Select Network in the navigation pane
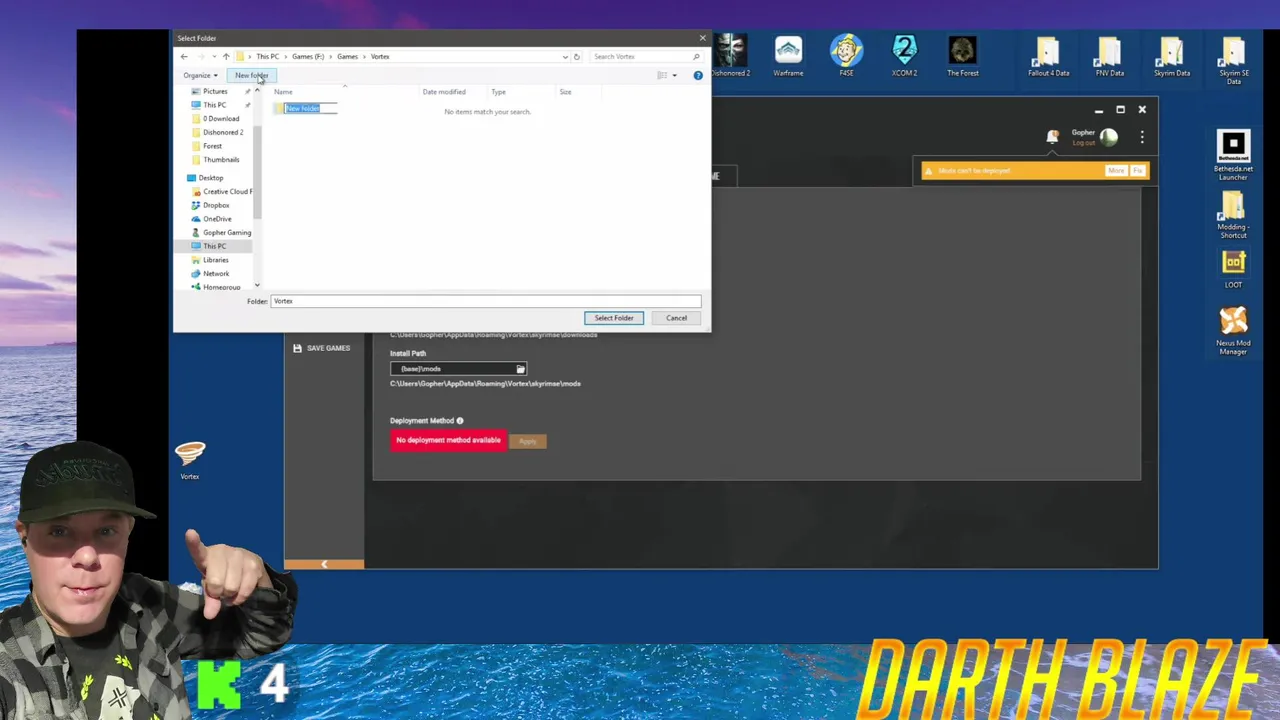This screenshot has height=720, width=1280. pos(216,273)
